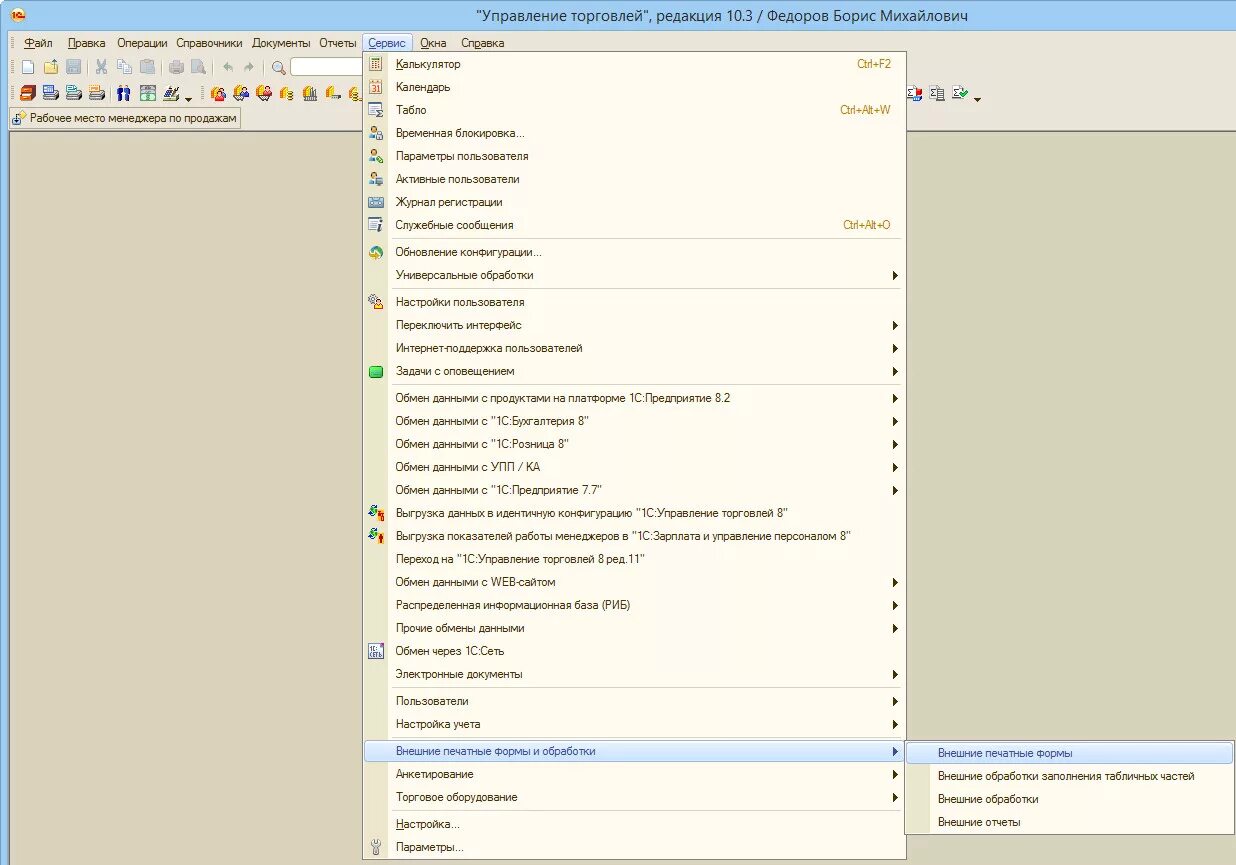Image resolution: width=1236 pixels, height=865 pixels.
Task: Open the Операции menu
Action: pos(142,43)
